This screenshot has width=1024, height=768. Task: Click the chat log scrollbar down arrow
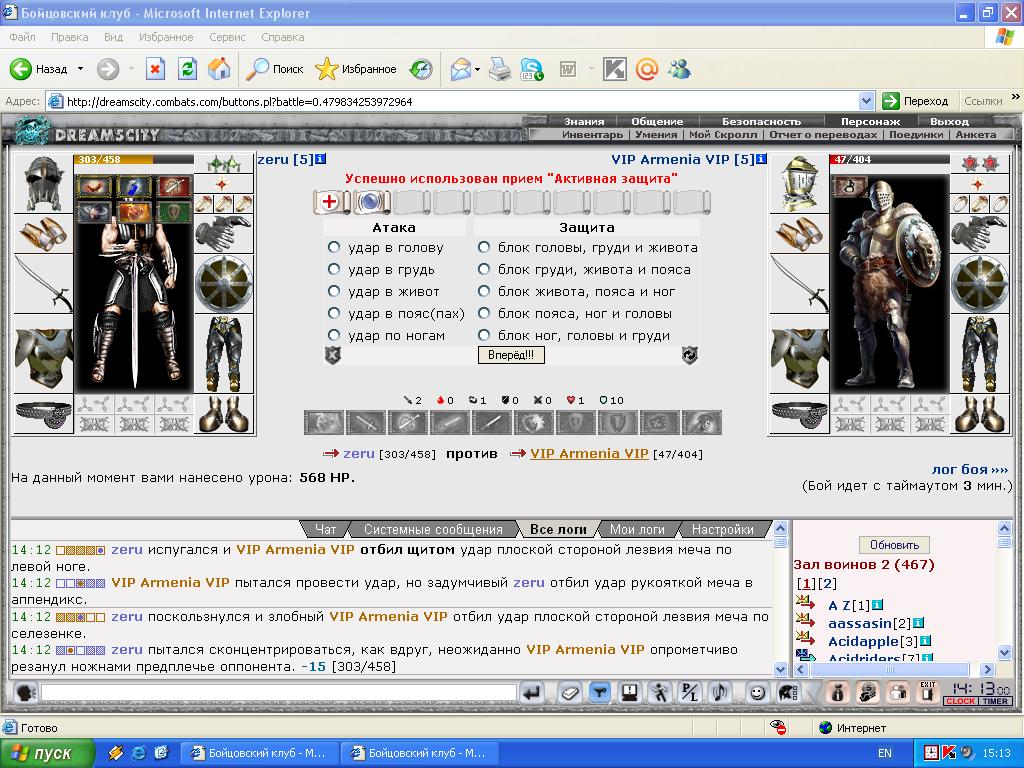pyautogui.click(x=780, y=669)
